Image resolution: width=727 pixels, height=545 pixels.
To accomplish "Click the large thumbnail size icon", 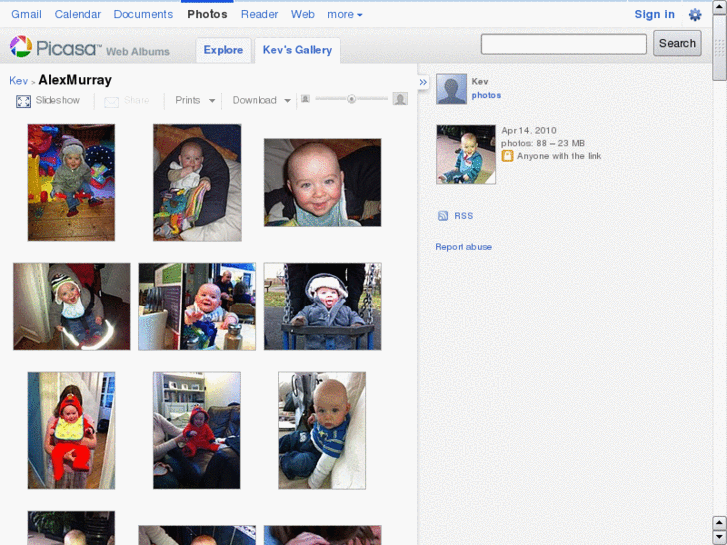I will [400, 99].
